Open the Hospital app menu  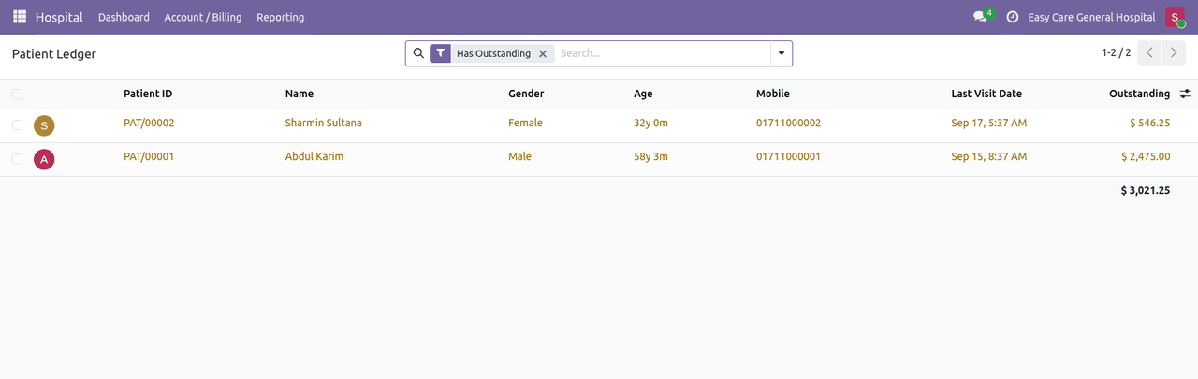click(59, 17)
